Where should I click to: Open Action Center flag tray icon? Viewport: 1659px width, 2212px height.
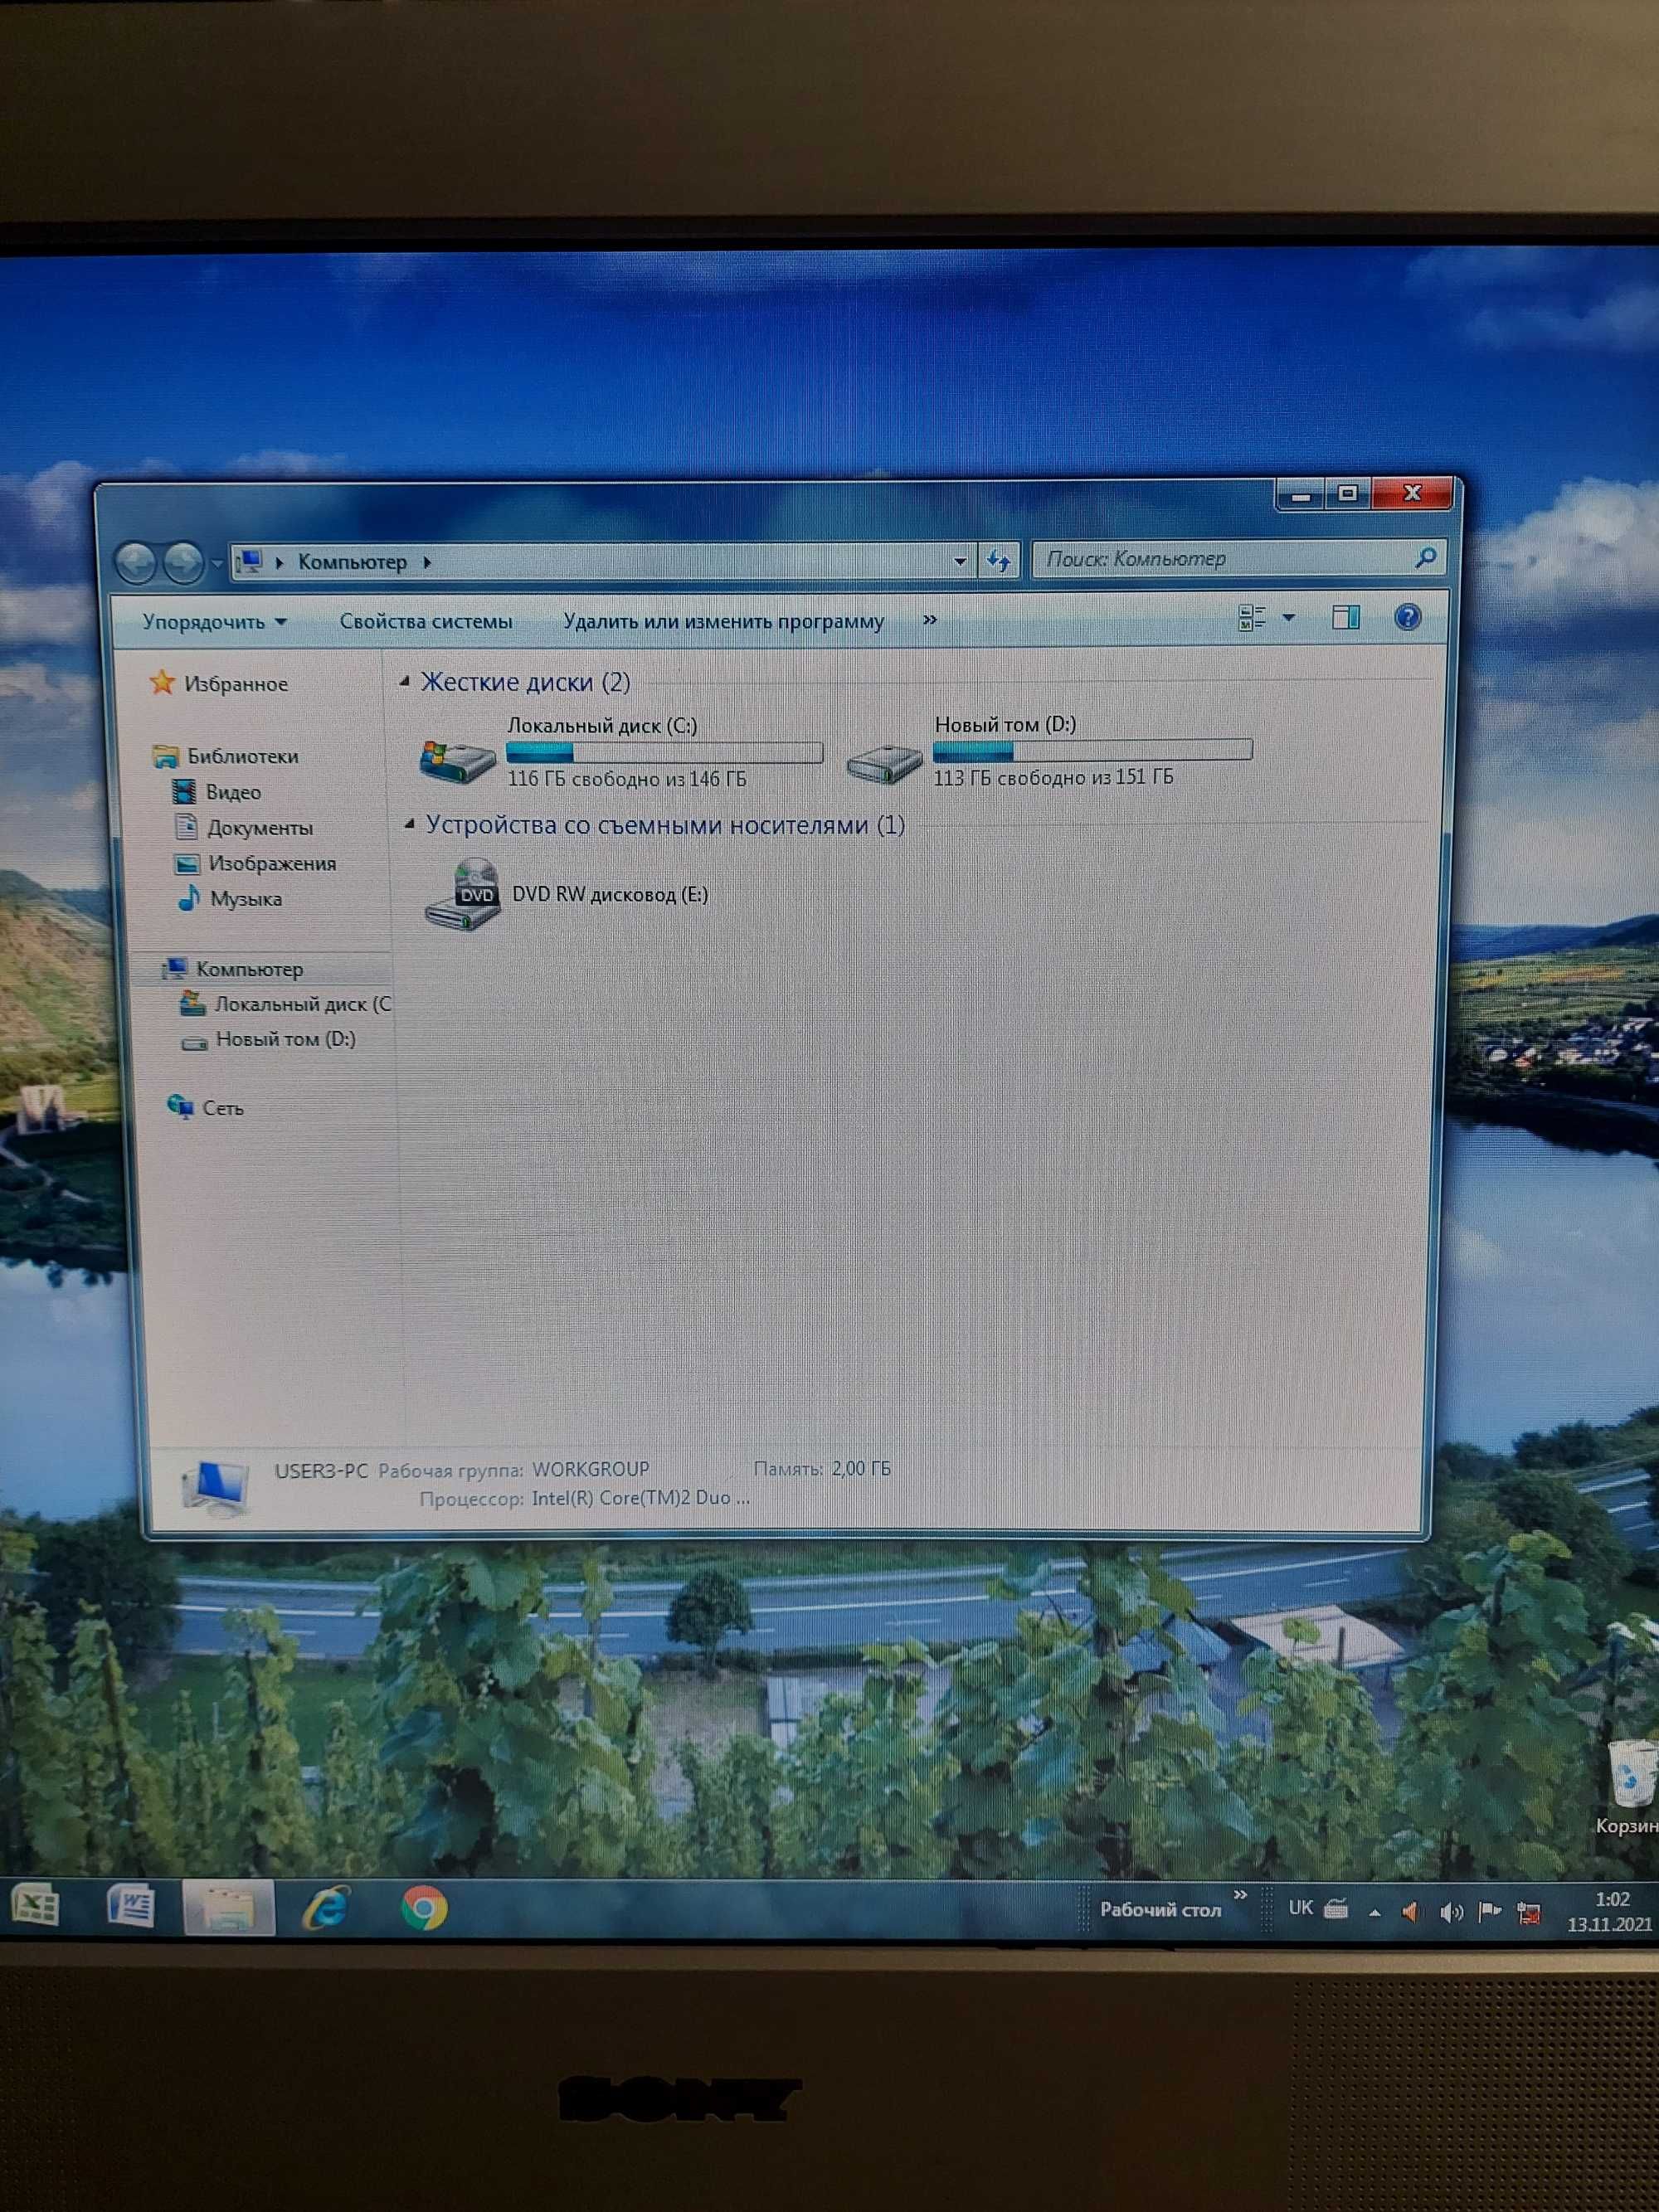click(x=1490, y=1912)
